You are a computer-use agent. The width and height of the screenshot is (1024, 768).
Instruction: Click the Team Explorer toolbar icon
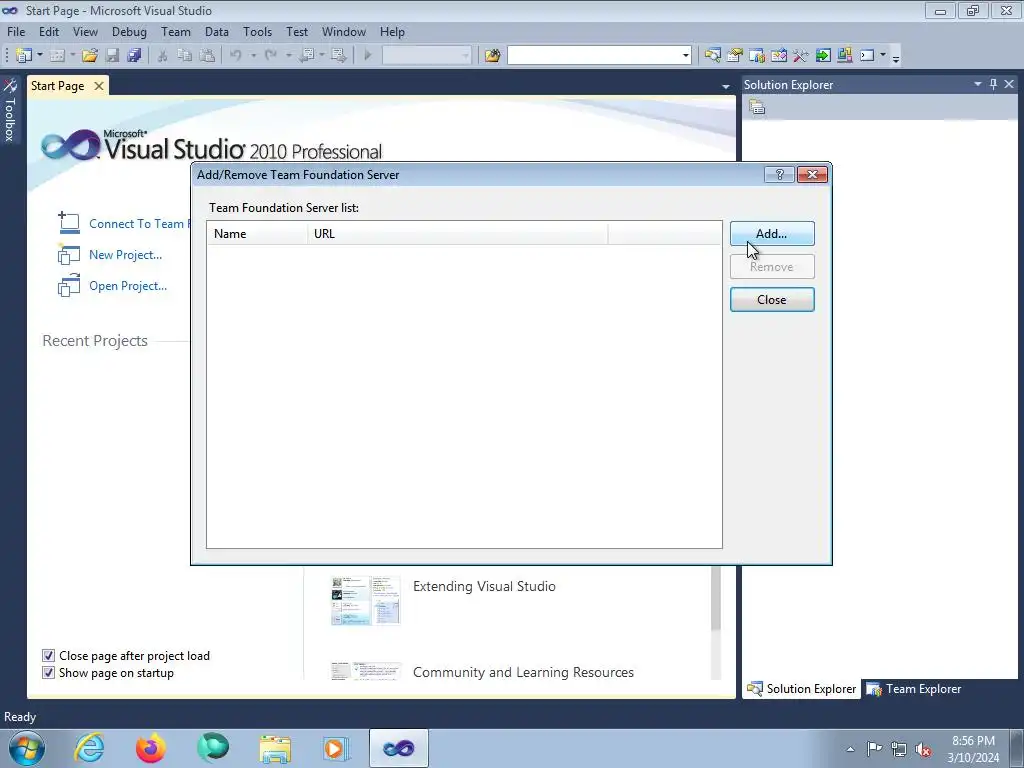coord(757,56)
